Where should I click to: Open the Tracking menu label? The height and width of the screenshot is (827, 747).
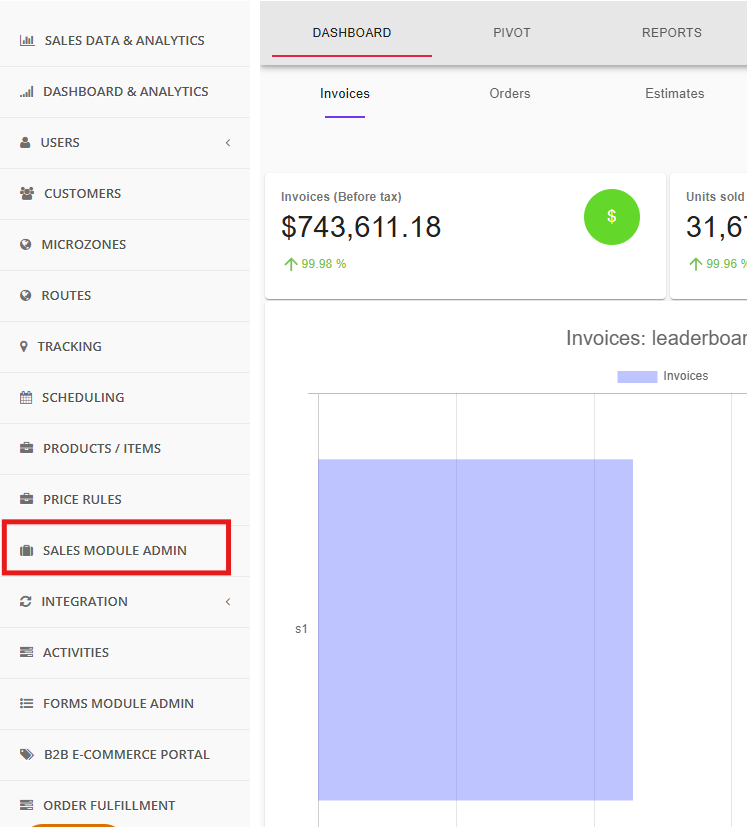[x=70, y=347]
